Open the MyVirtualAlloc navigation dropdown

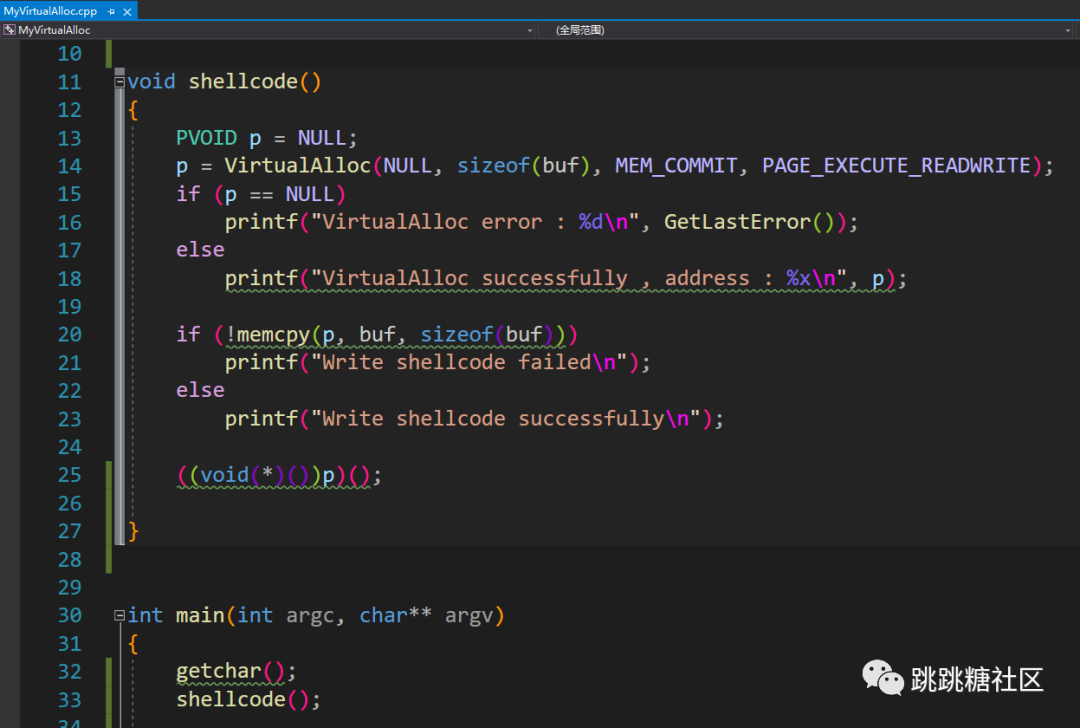pos(530,30)
